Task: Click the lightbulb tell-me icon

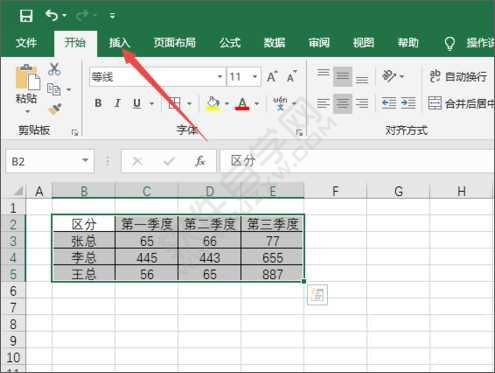Action: click(x=449, y=43)
